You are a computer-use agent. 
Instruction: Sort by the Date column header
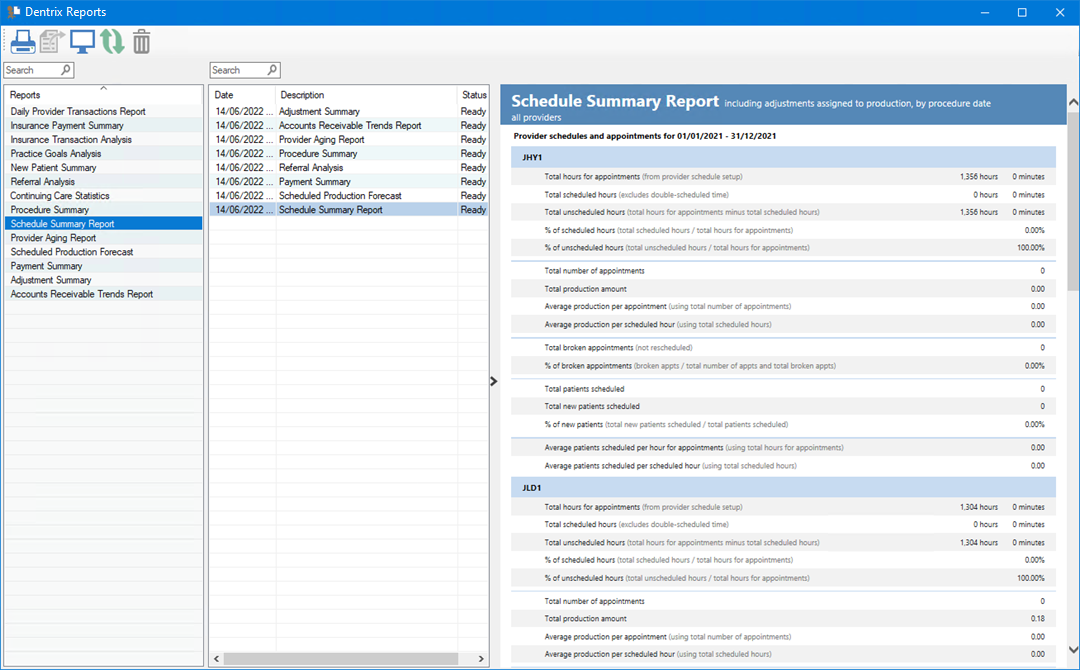pyautogui.click(x=242, y=95)
